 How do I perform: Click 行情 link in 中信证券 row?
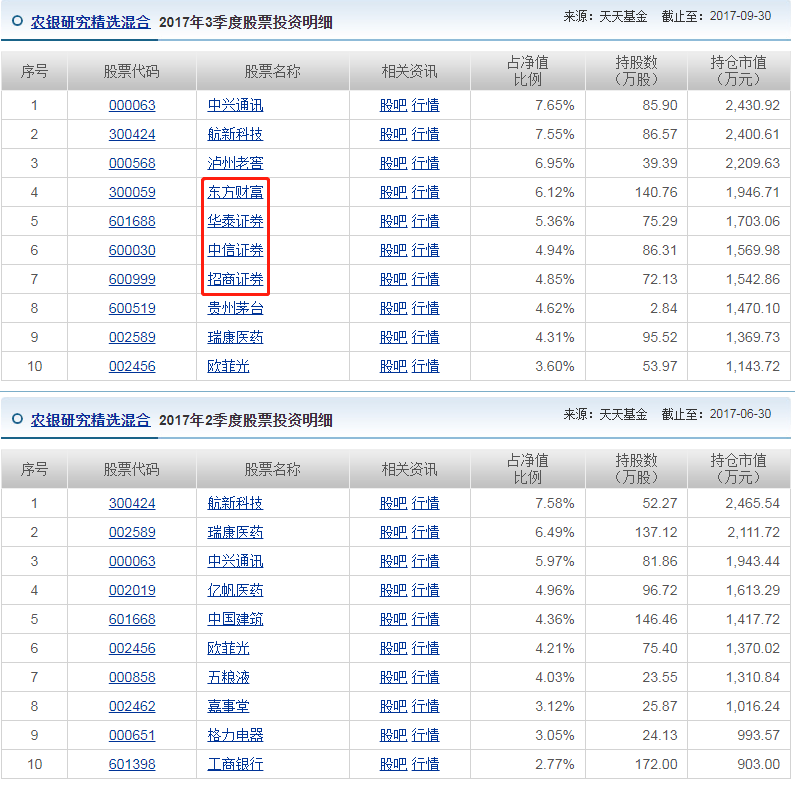(x=425, y=250)
